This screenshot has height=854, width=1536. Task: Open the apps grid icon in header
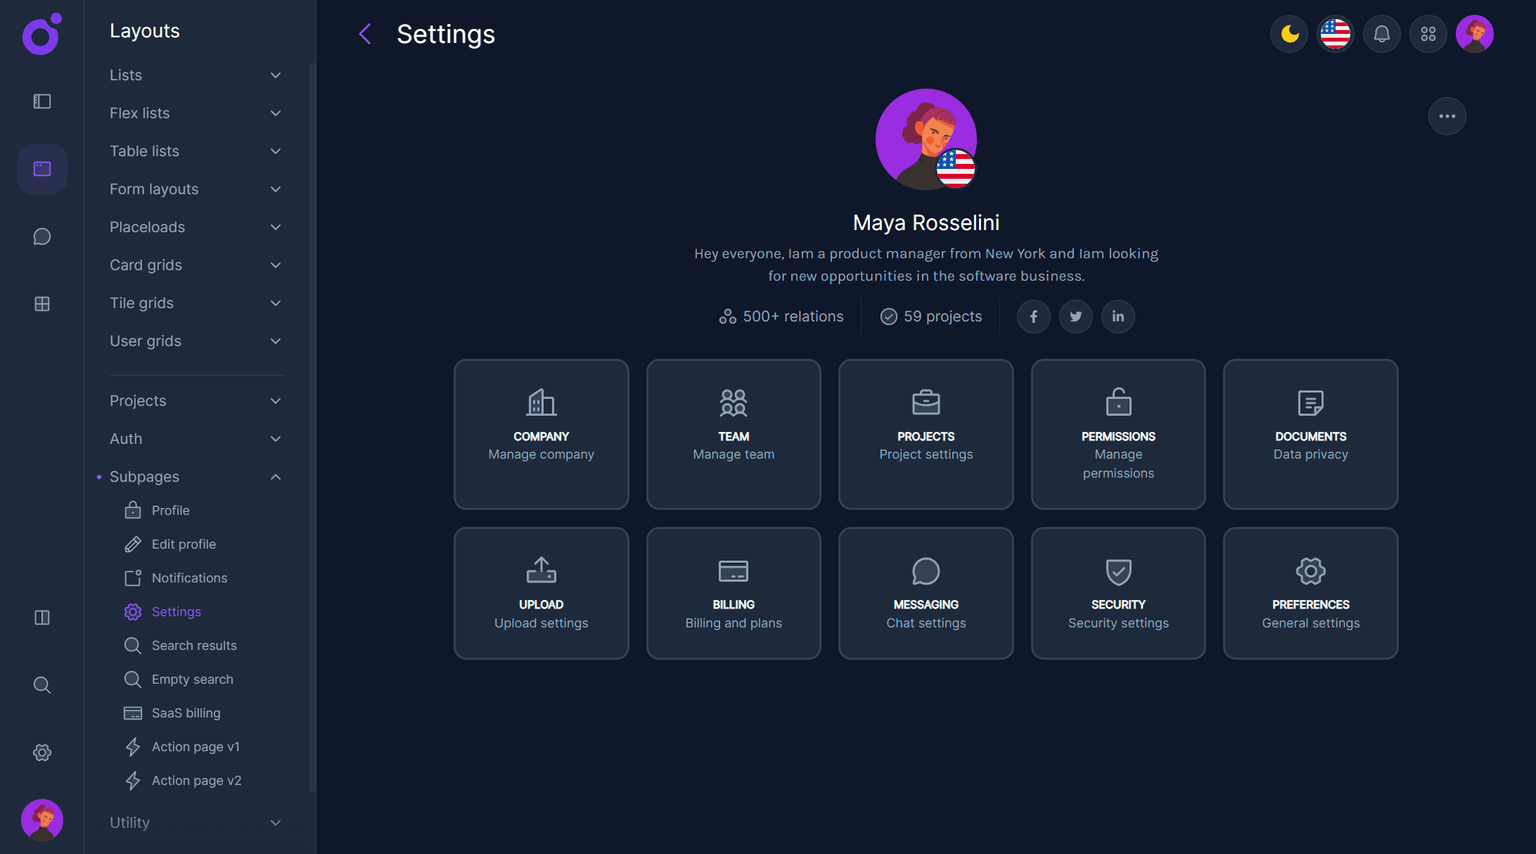1428,34
